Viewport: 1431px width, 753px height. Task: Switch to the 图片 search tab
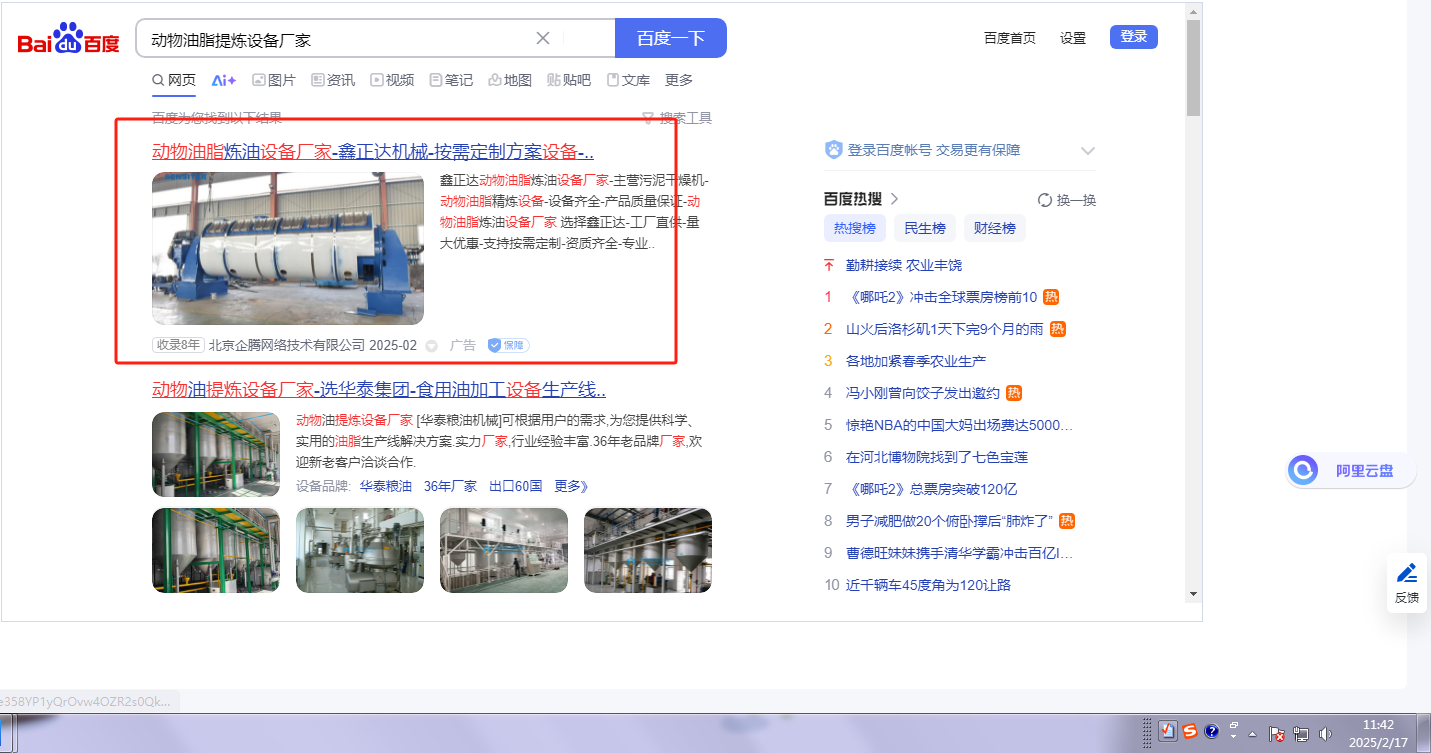(274, 80)
